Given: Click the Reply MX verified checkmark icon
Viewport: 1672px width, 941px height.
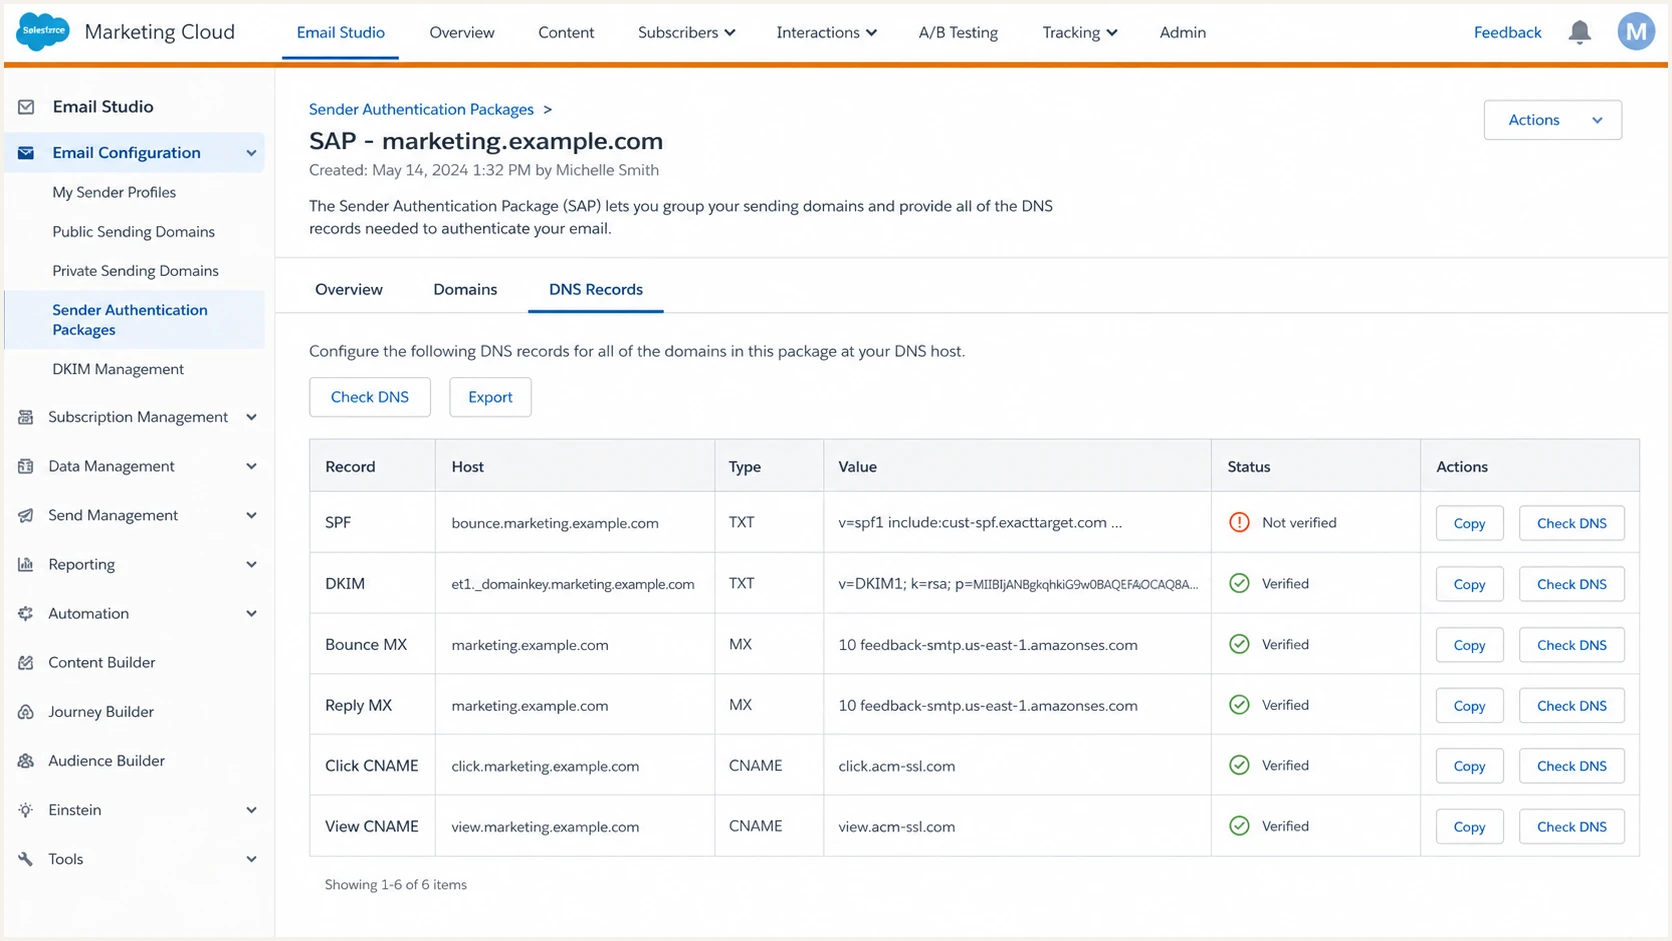Looking at the screenshot, I should tap(1239, 704).
